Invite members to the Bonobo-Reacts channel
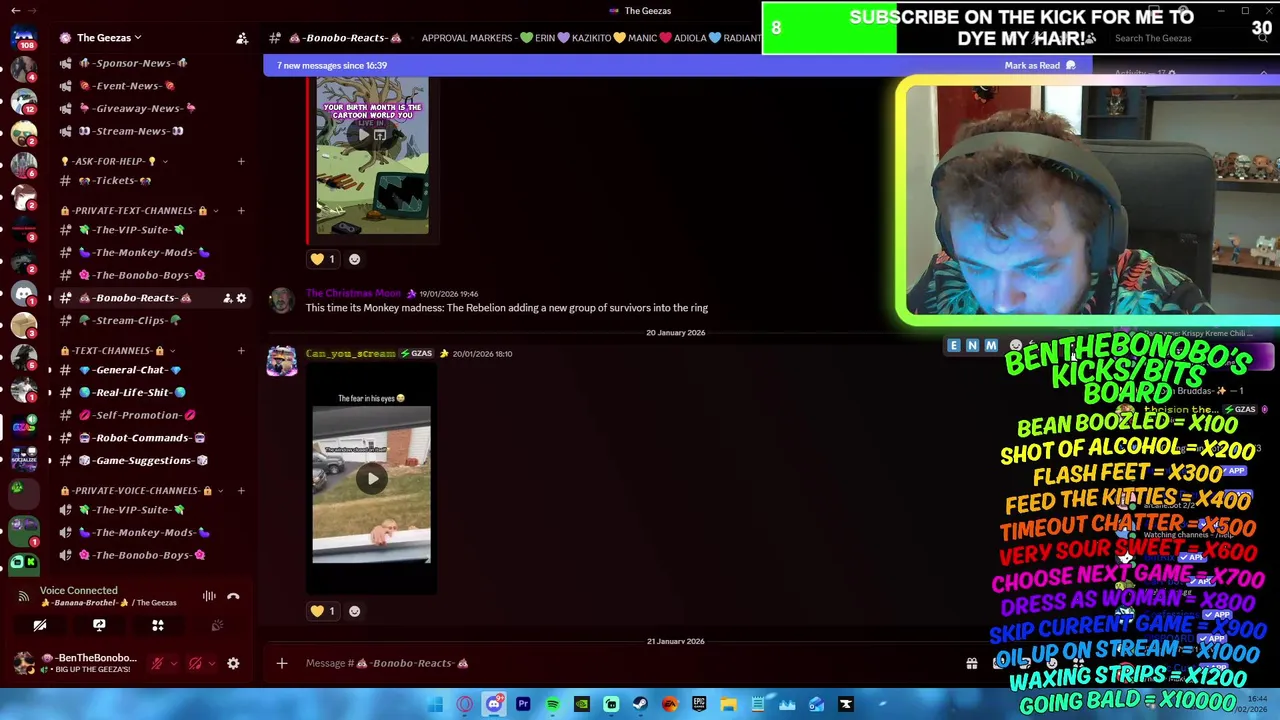Image resolution: width=1280 pixels, height=720 pixels. coord(227,298)
